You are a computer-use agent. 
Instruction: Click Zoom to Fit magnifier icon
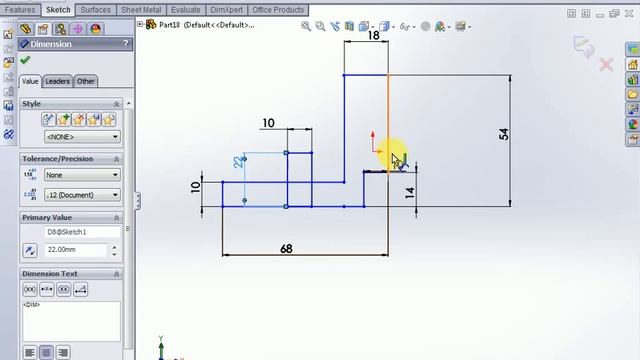tap(306, 27)
